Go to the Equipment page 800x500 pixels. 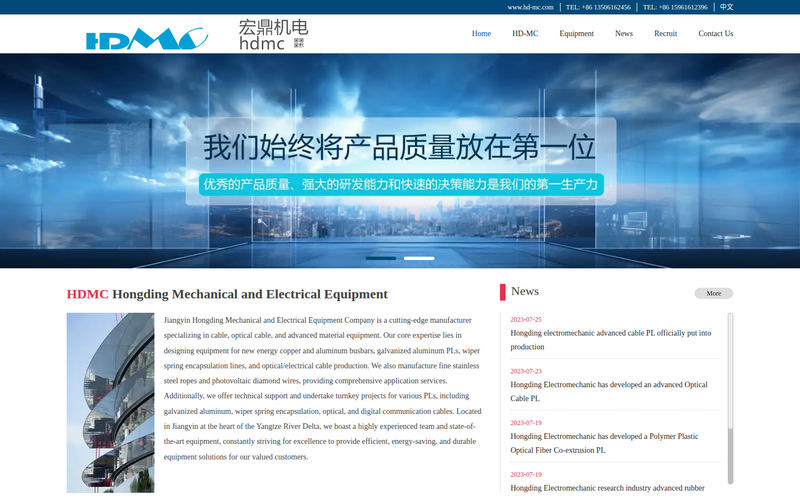[x=577, y=34]
